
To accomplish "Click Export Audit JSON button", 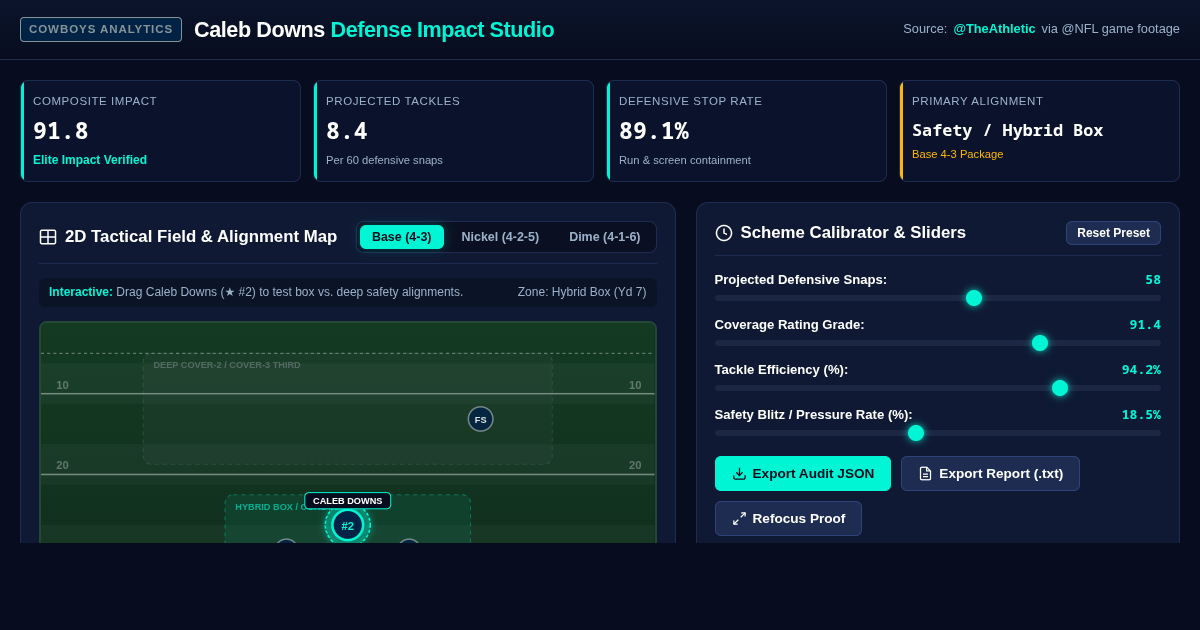I will click(803, 474).
